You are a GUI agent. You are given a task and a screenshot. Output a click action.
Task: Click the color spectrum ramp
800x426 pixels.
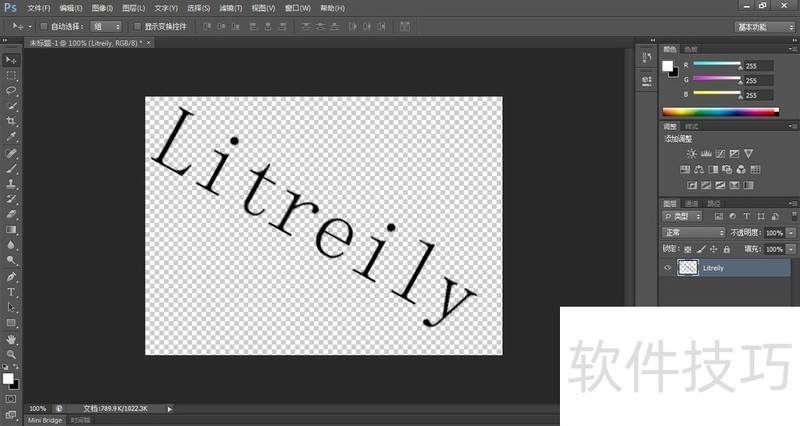[x=720, y=112]
